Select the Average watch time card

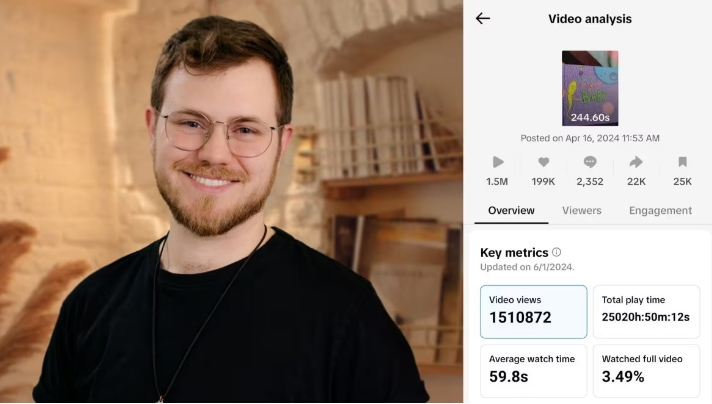pyautogui.click(x=534, y=371)
